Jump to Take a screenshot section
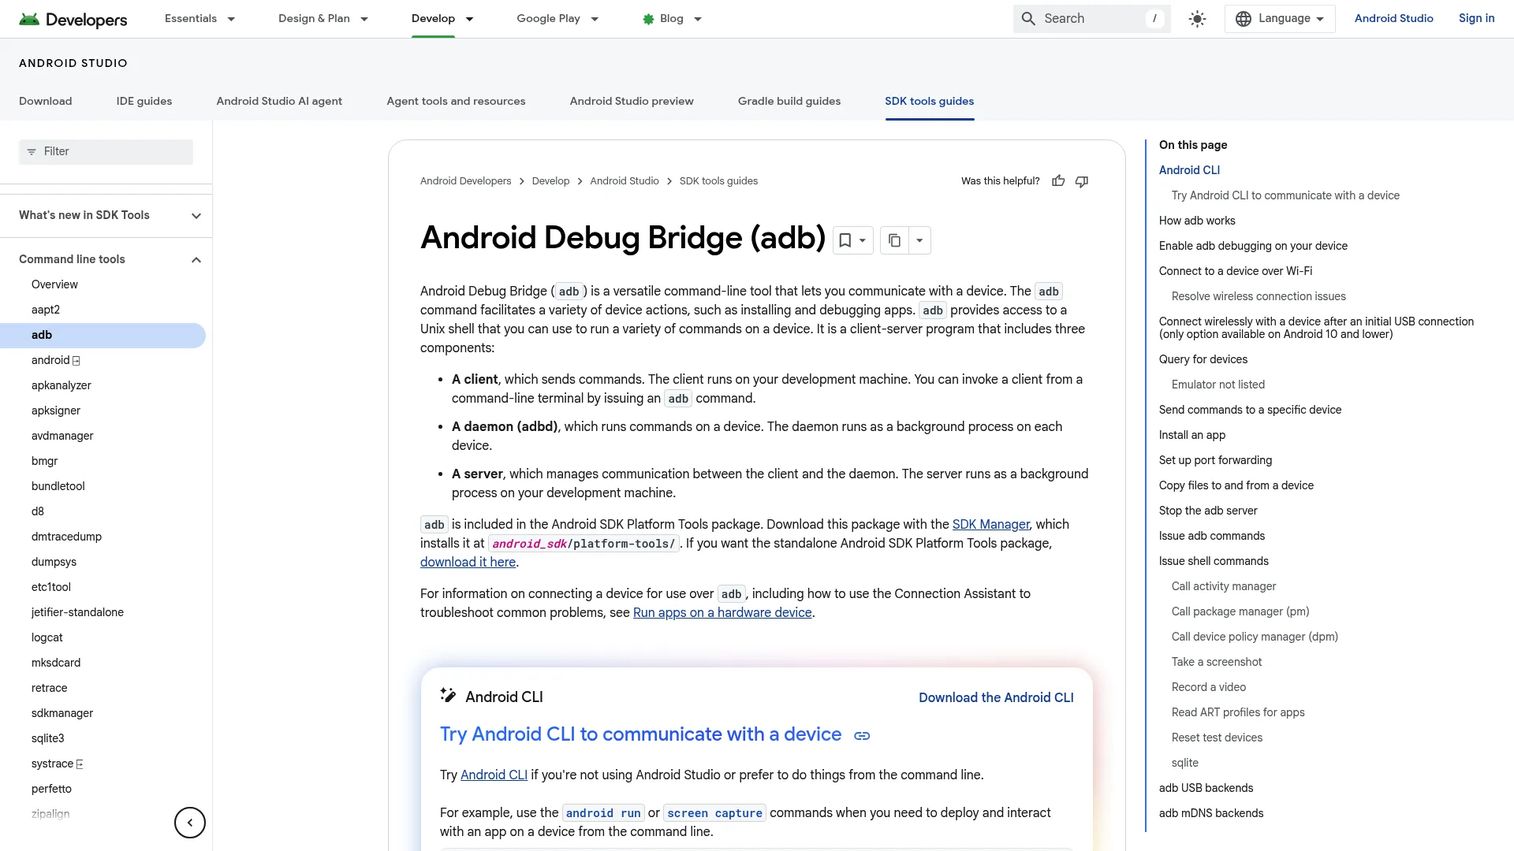This screenshot has height=851, width=1514. tap(1216, 662)
